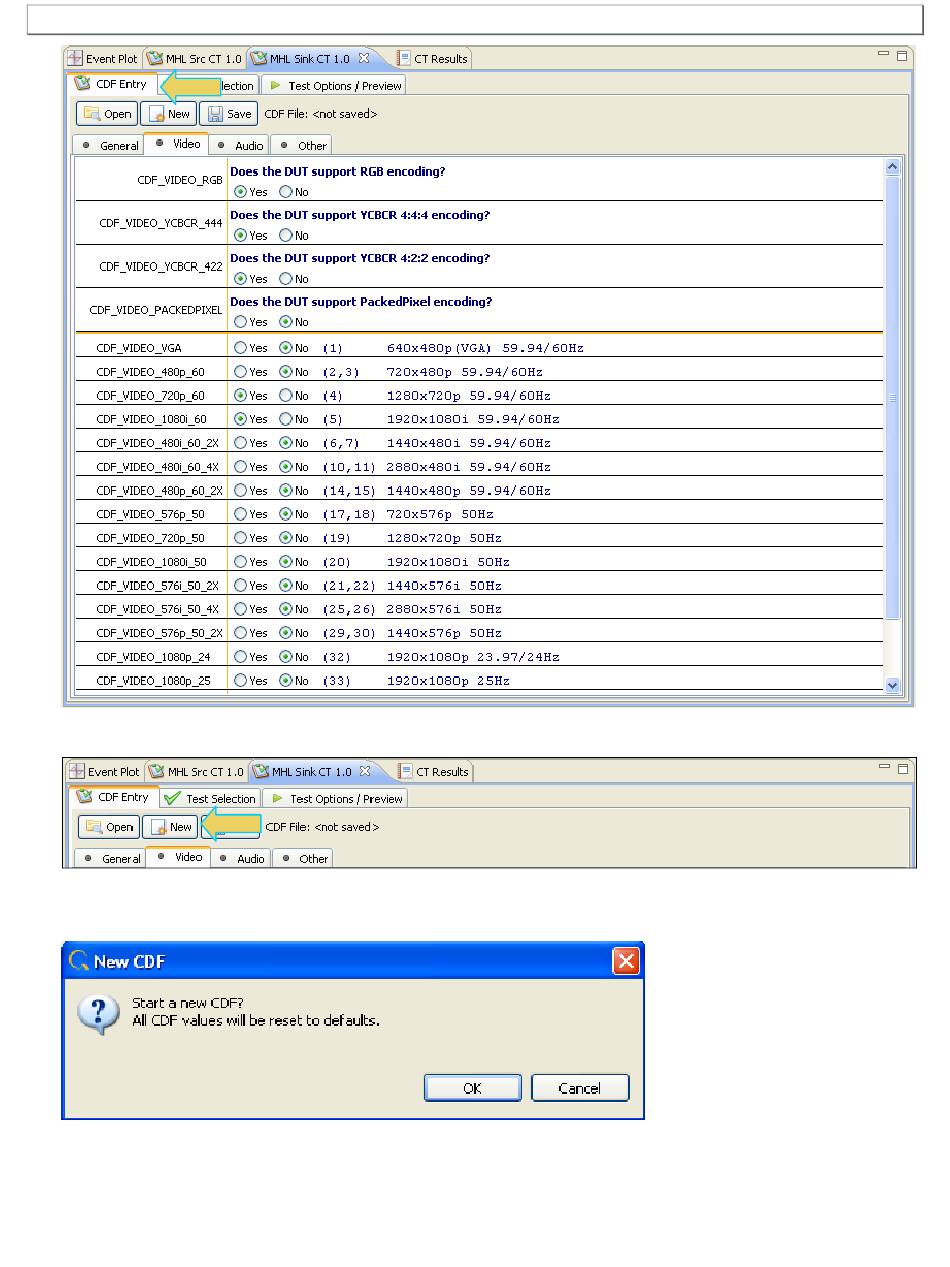The height and width of the screenshot is (1267, 950).
Task: Select No for RGB encoding support
Action: tap(286, 192)
